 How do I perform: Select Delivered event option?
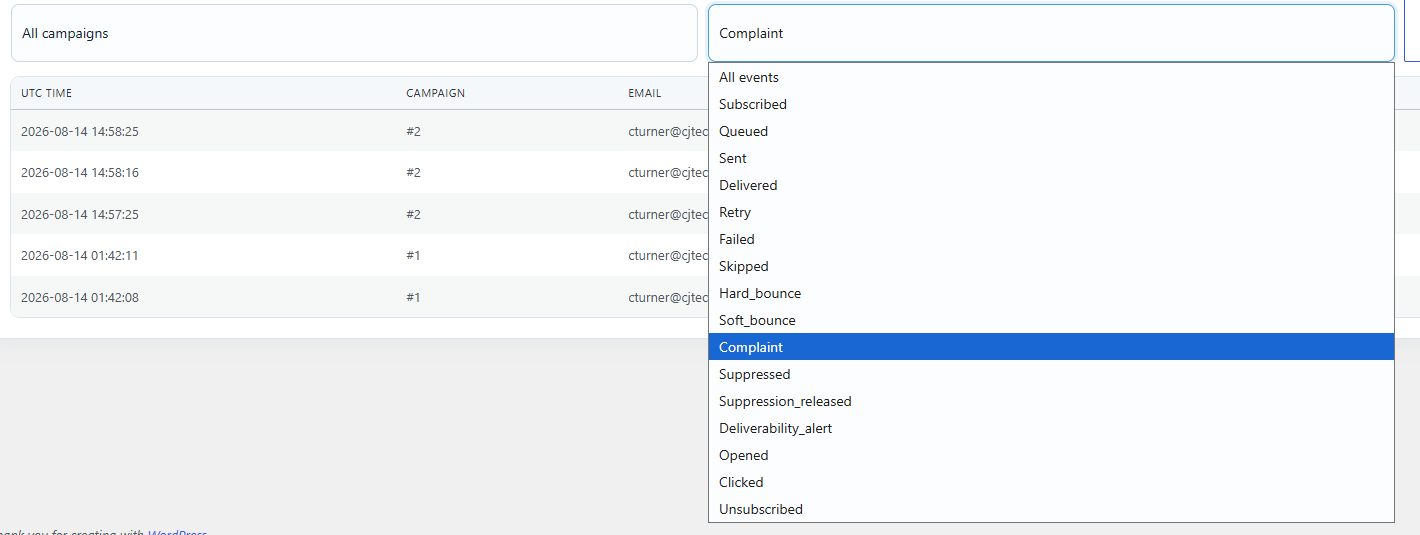click(x=1051, y=185)
